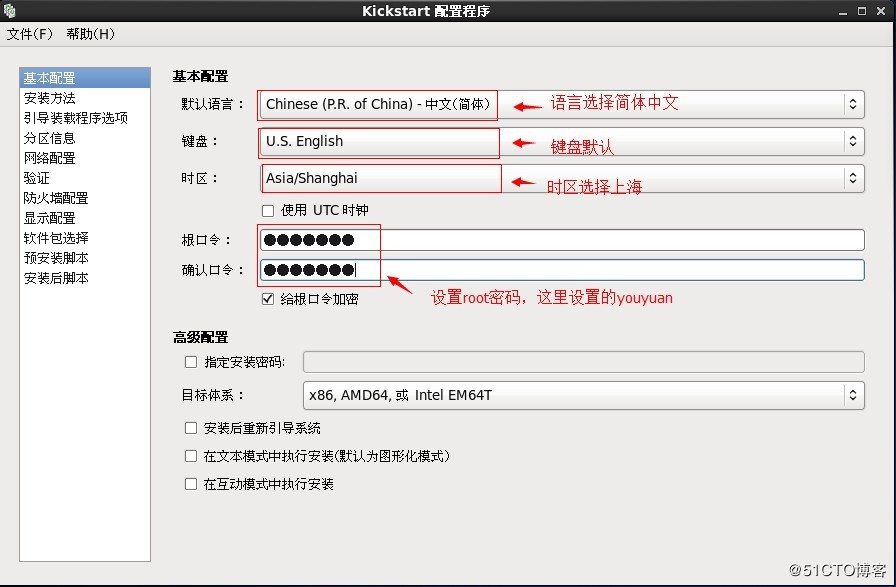Open 防火墙配置 section
This screenshot has width=896, height=587.
(x=85, y=198)
